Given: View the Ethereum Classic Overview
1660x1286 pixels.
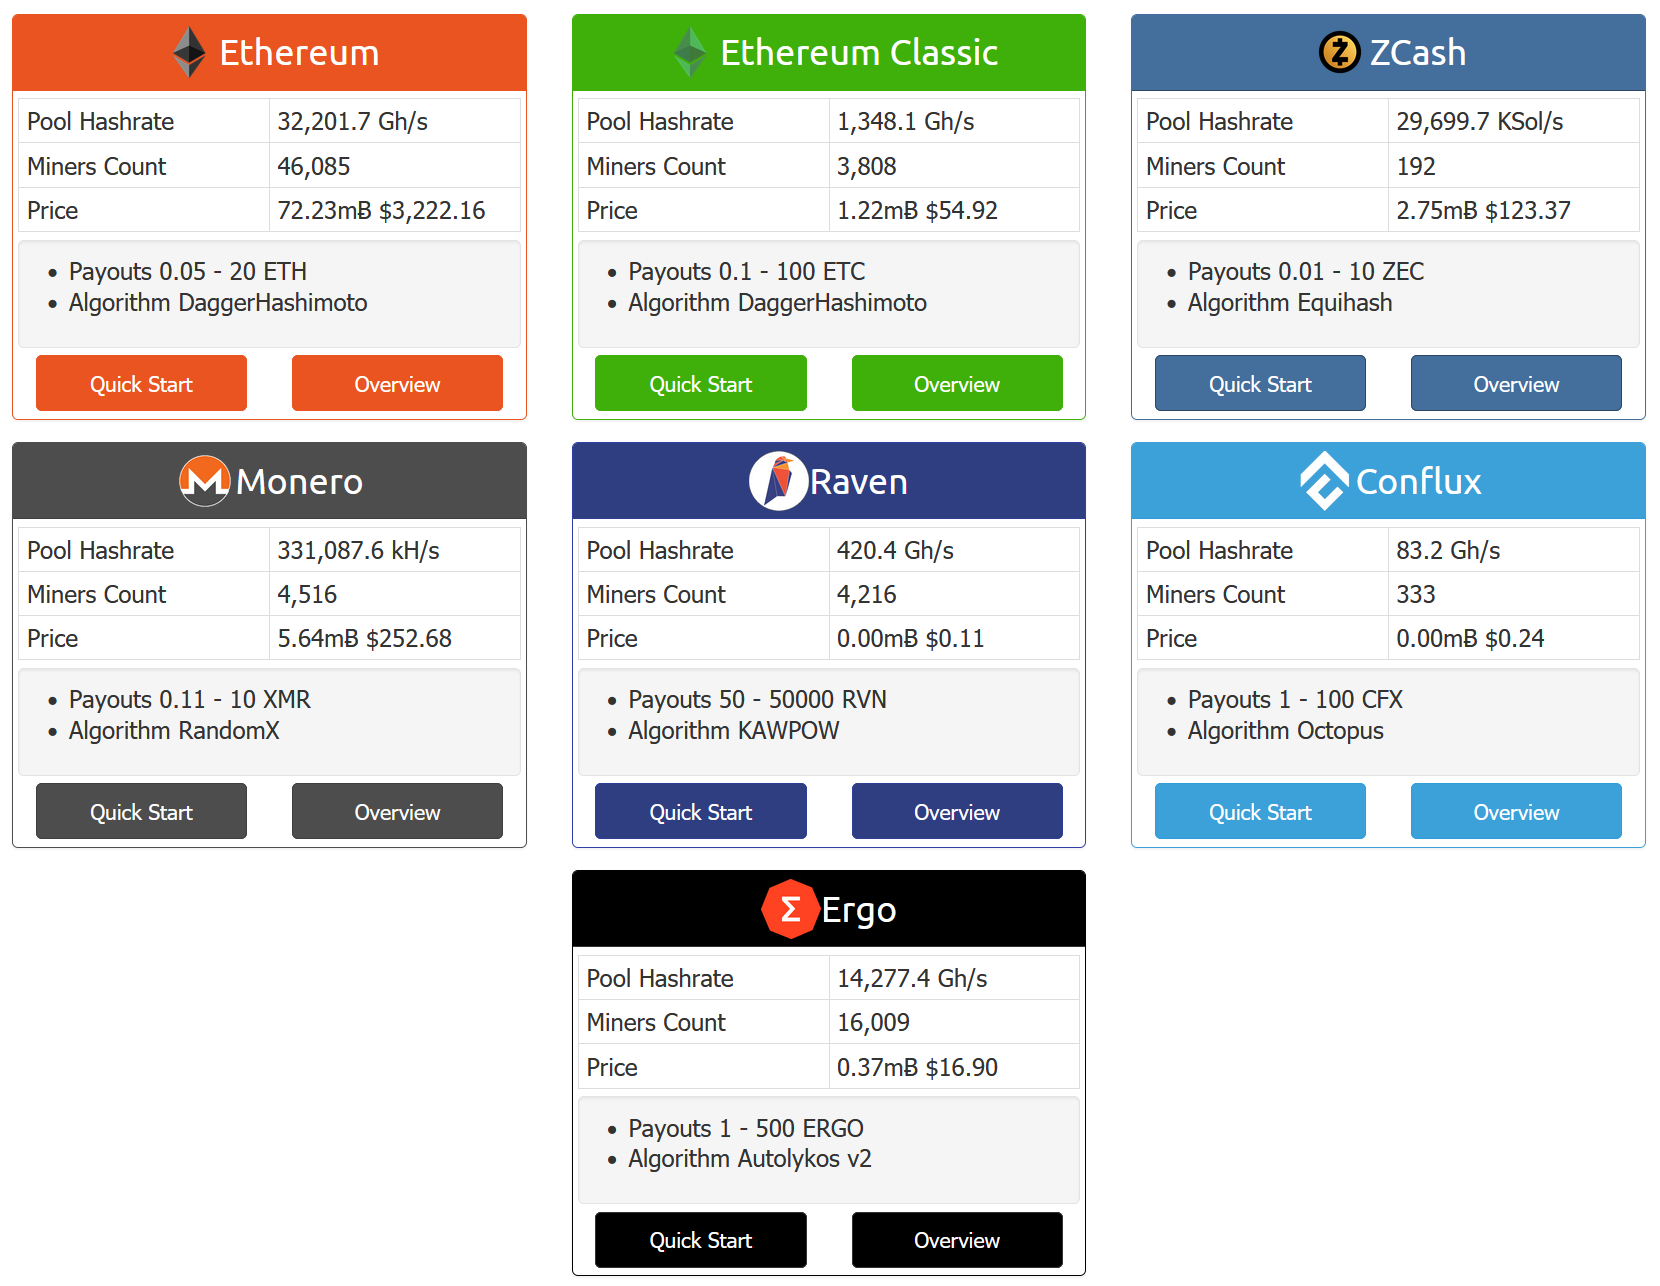Looking at the screenshot, I should (x=957, y=383).
